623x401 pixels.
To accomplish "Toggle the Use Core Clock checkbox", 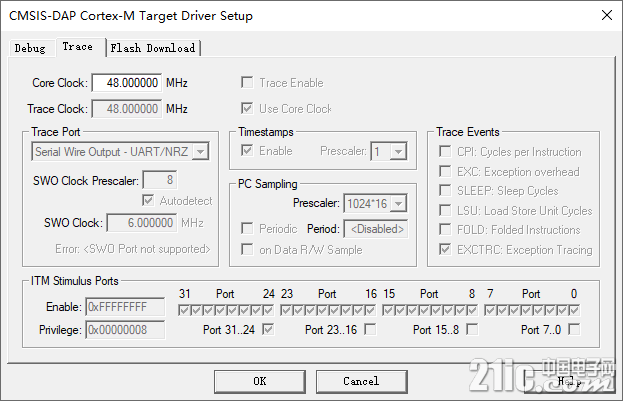I will pyautogui.click(x=247, y=108).
